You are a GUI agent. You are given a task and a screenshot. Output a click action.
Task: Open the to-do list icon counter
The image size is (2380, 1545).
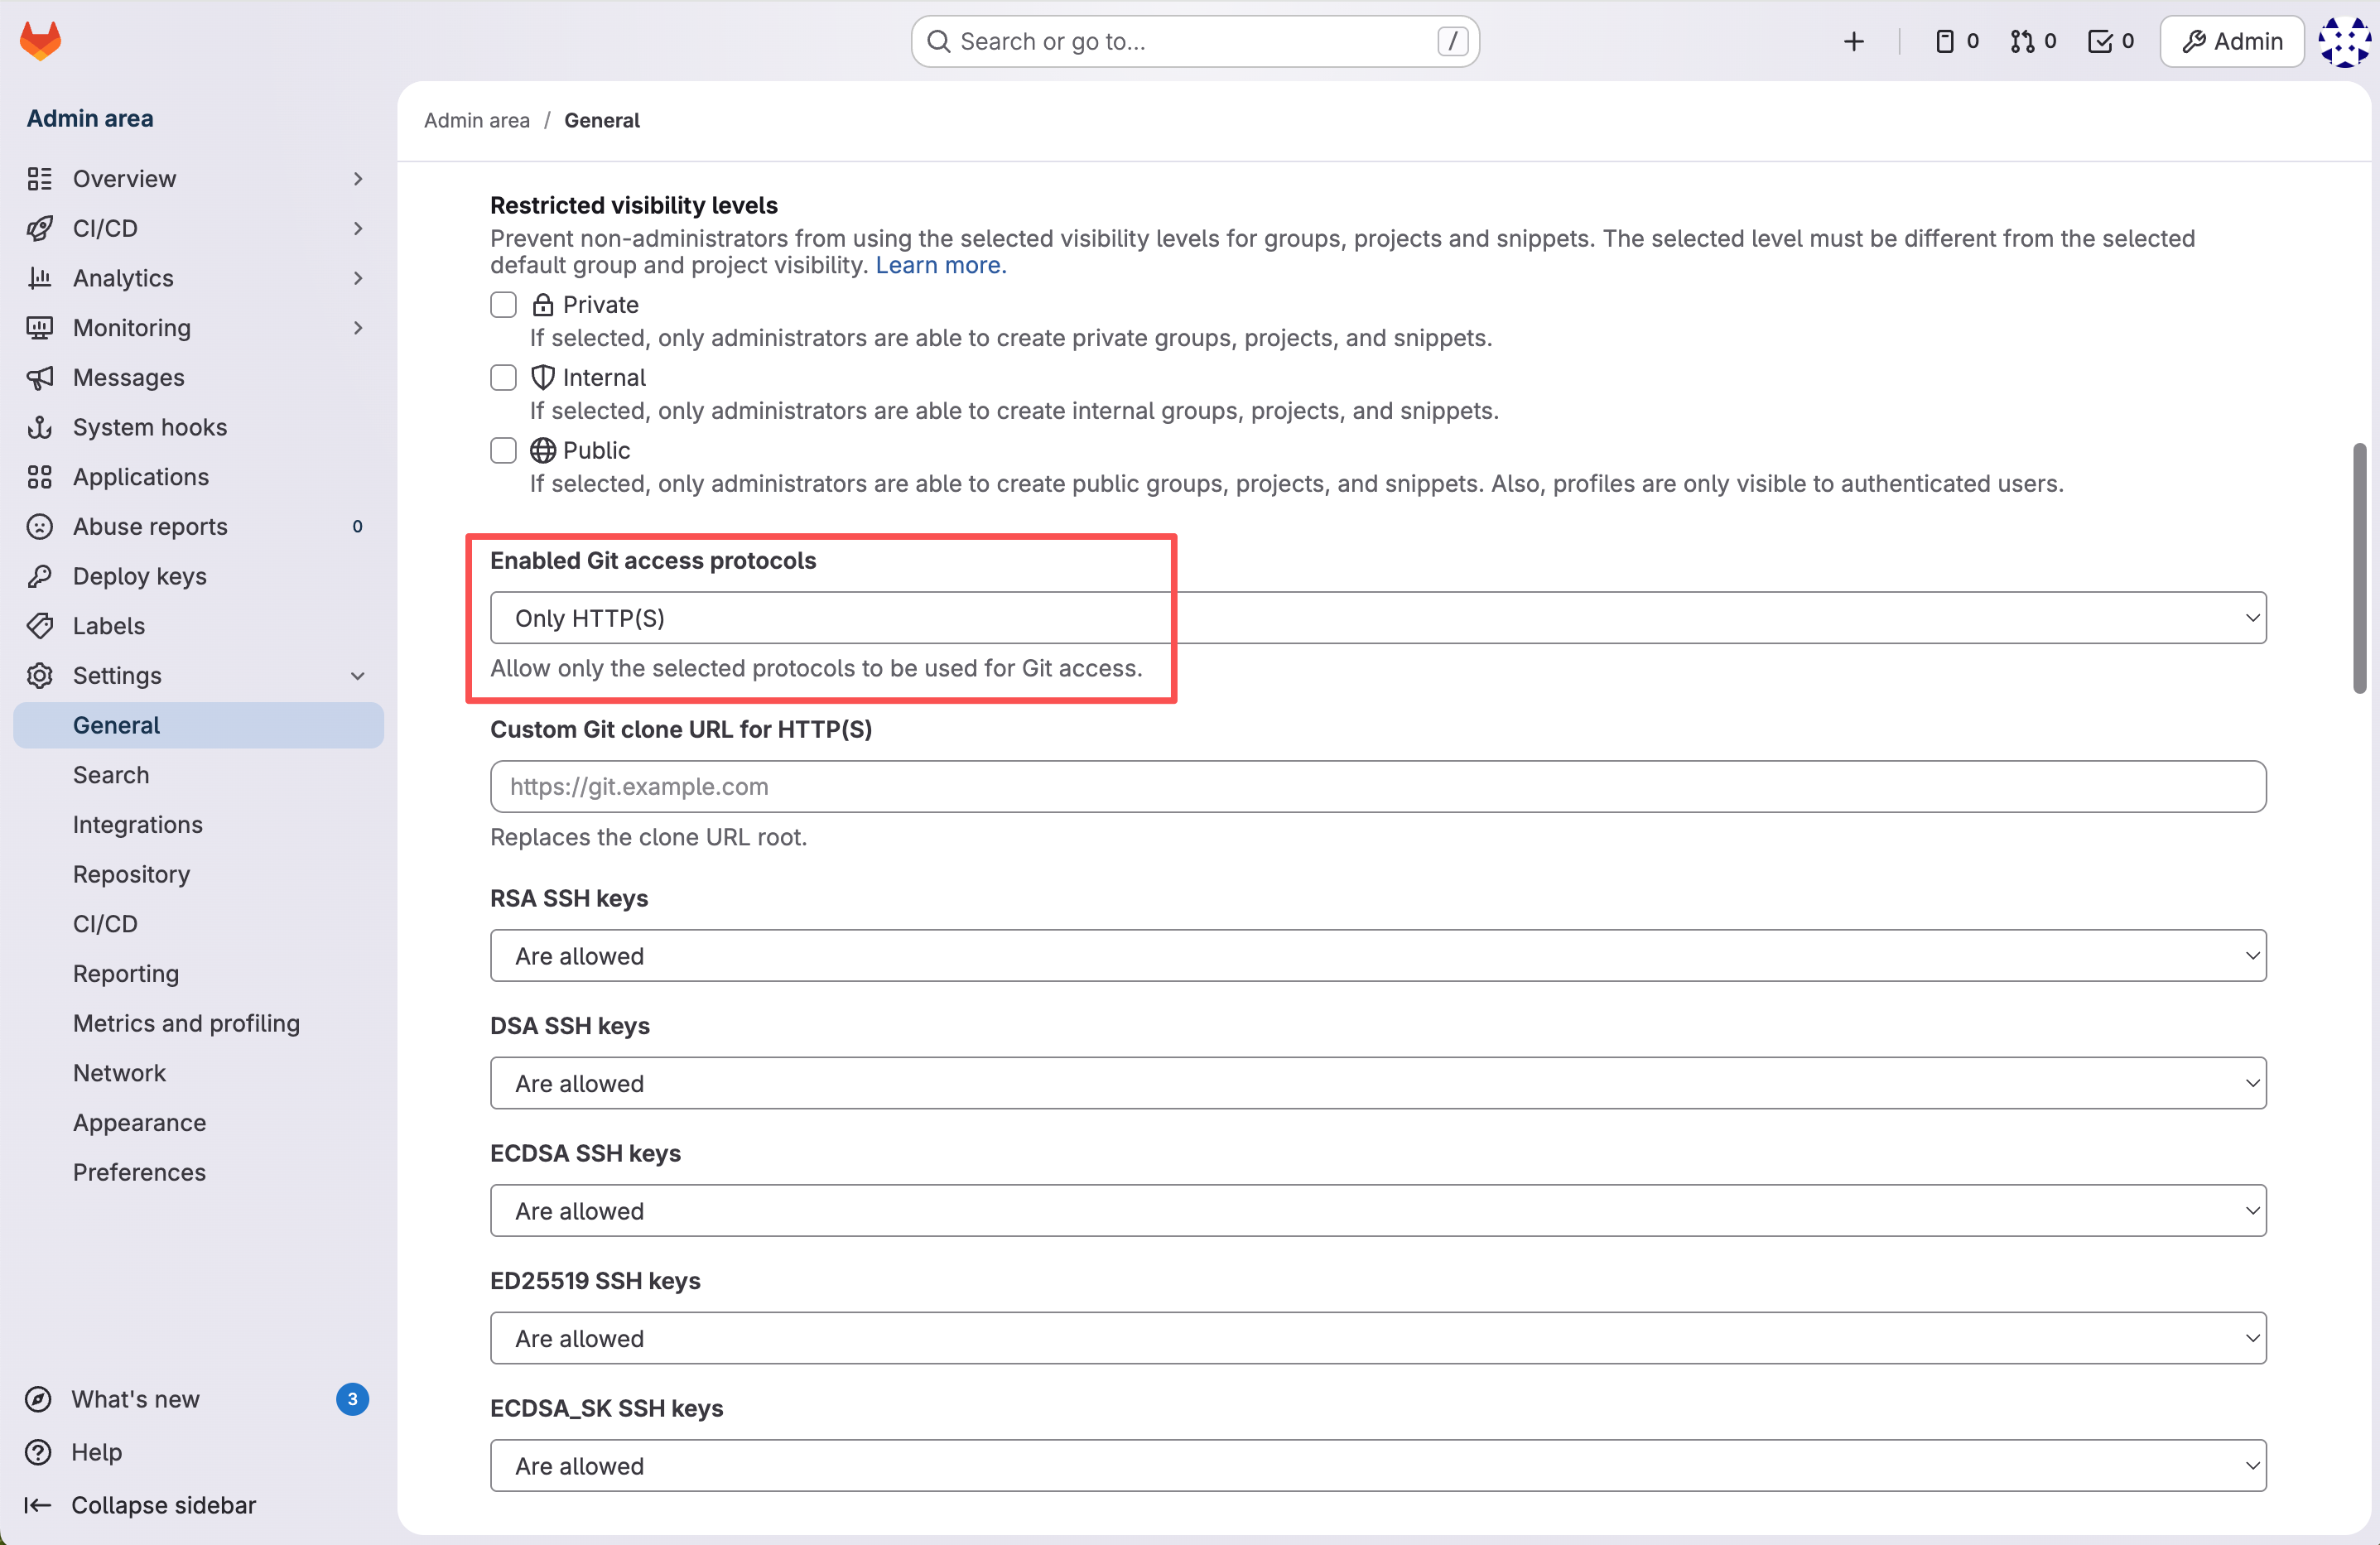[2110, 41]
